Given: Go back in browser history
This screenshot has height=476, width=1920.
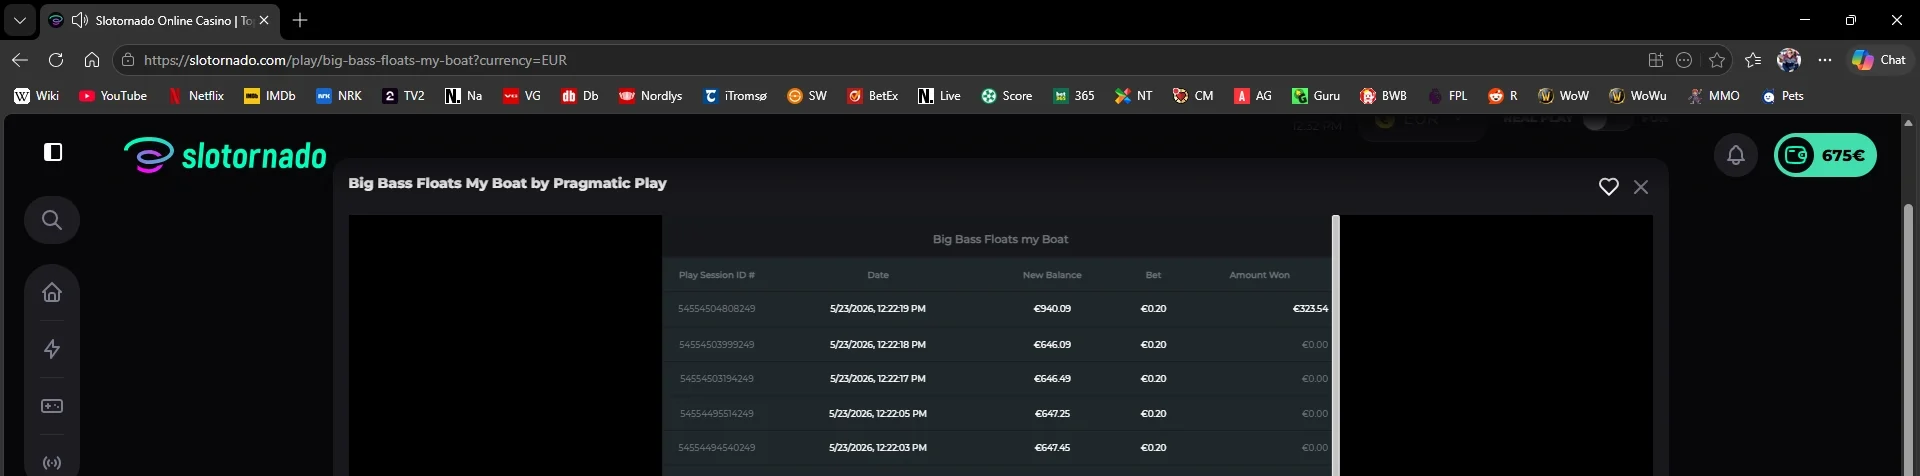Looking at the screenshot, I should coord(20,60).
